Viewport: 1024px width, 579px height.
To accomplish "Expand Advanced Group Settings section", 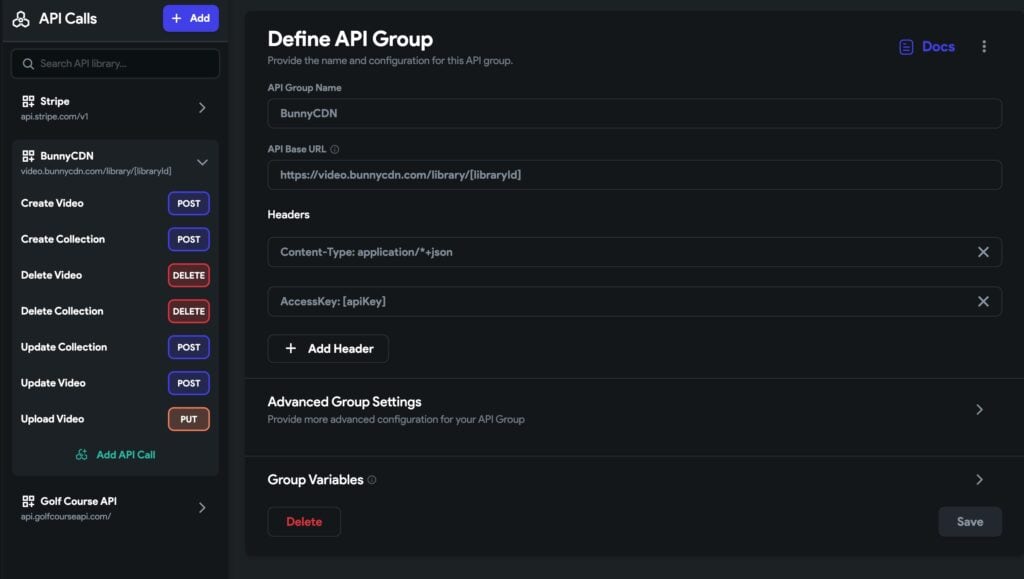I will 979,409.
